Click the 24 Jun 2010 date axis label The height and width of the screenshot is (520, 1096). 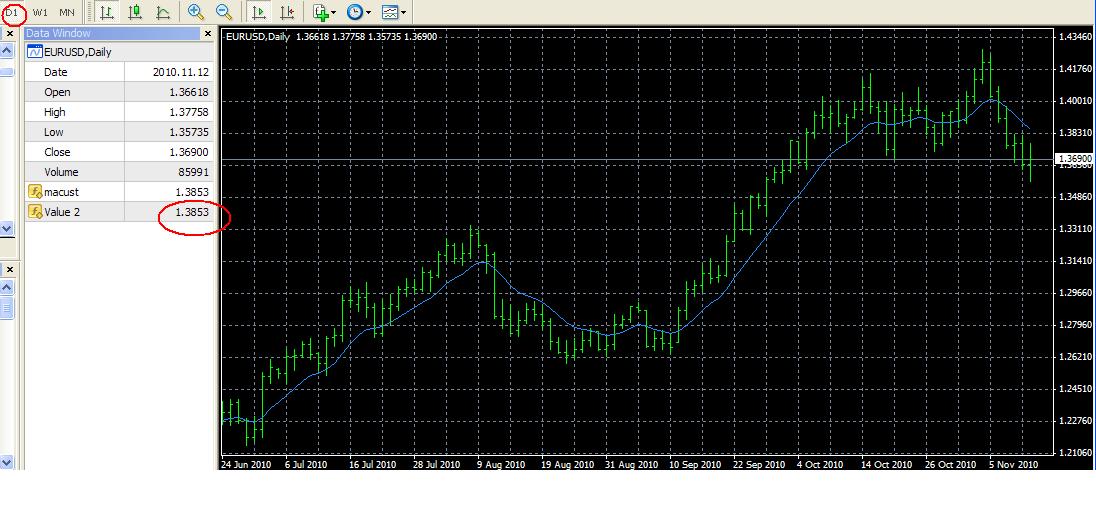point(246,464)
